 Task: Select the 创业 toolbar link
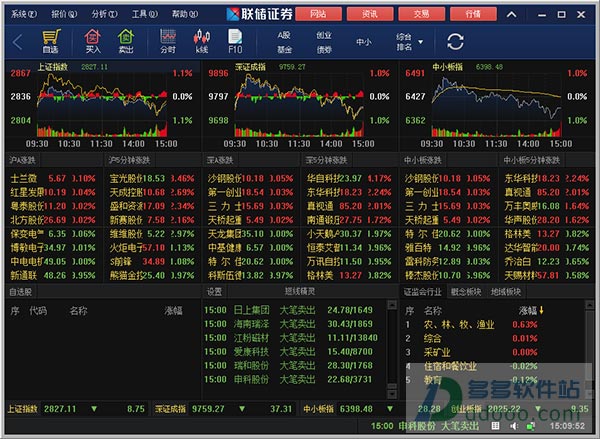pyautogui.click(x=324, y=35)
